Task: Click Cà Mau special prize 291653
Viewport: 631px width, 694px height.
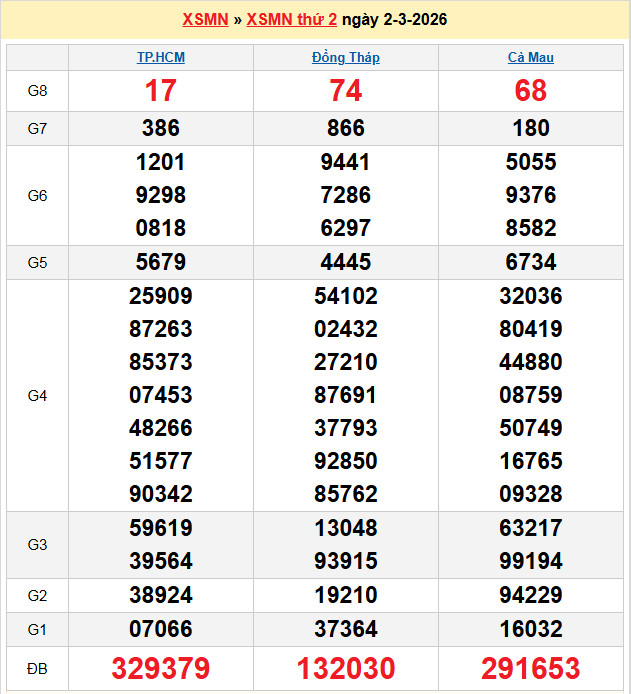Action: 530,669
